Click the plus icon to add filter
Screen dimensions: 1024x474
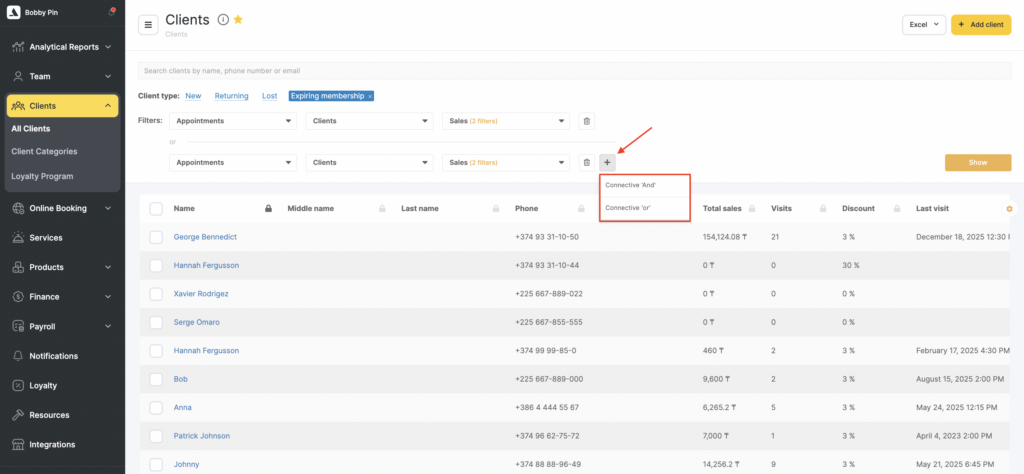click(607, 162)
